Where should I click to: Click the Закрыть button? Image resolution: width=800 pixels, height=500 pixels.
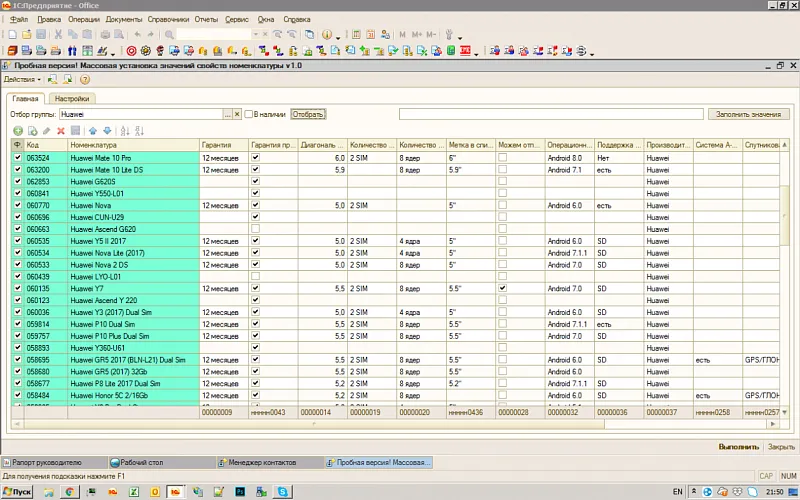point(781,446)
